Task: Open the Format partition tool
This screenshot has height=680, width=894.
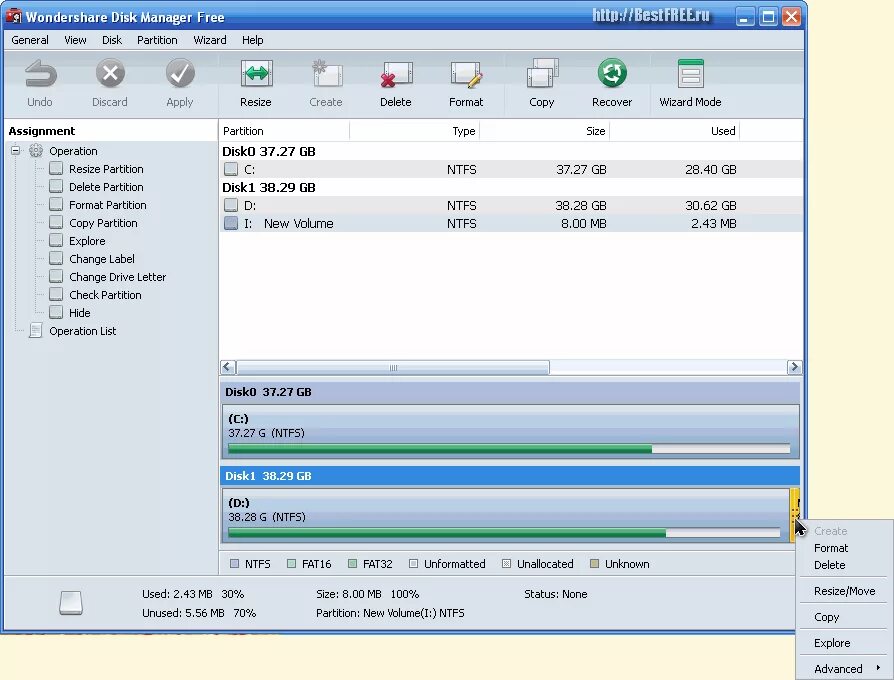Action: pos(466,75)
